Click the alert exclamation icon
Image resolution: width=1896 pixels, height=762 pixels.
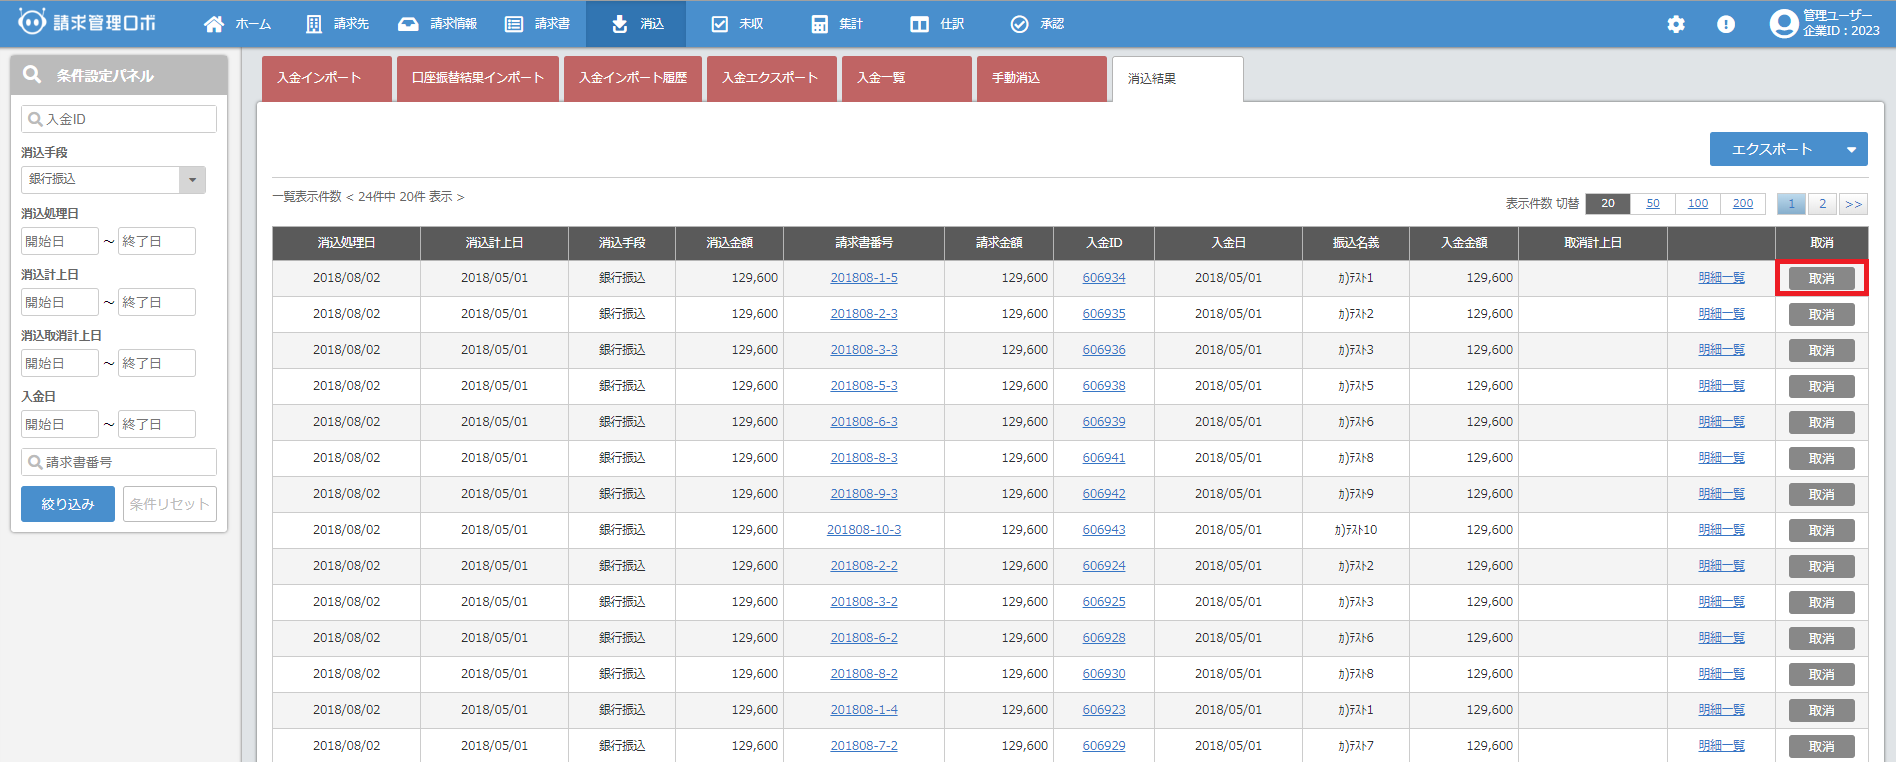tap(1726, 24)
